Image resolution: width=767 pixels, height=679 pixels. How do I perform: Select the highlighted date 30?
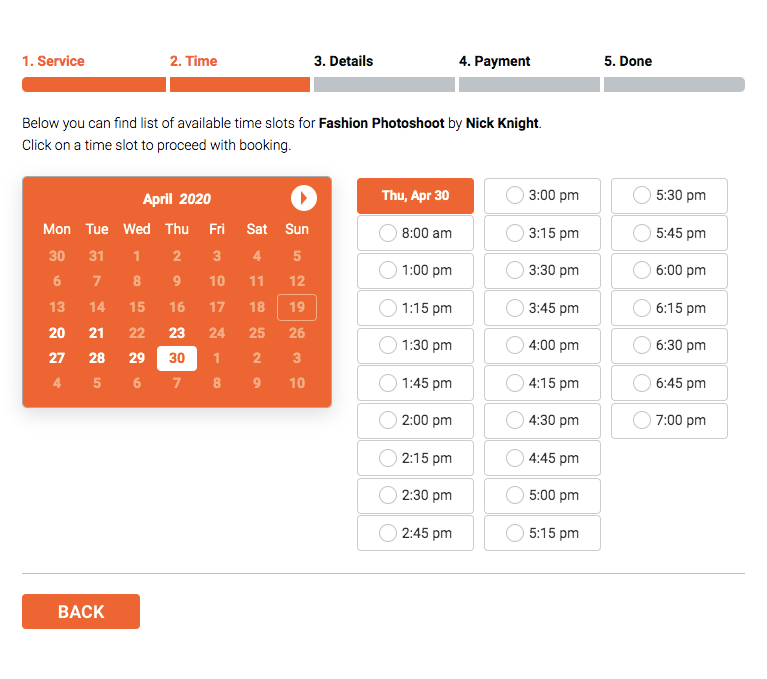coord(177,358)
